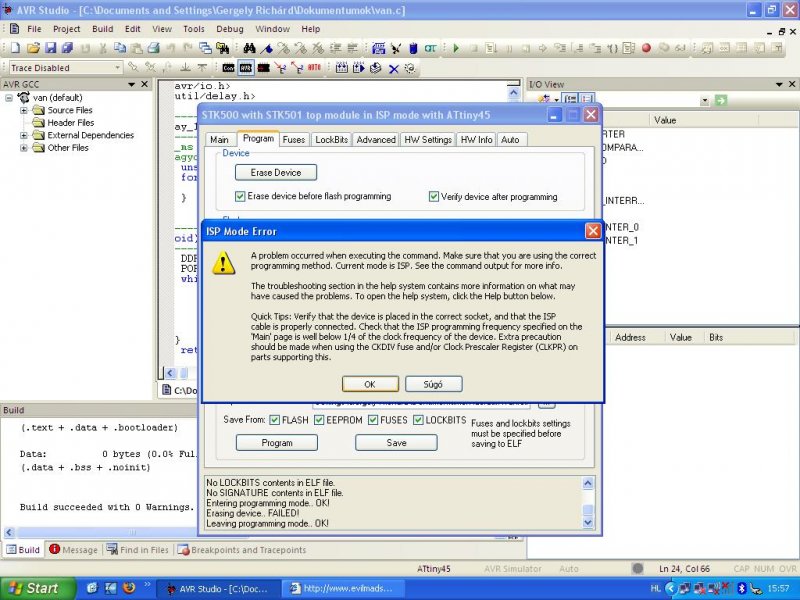Image resolution: width=800 pixels, height=600 pixels.
Task: Switch to Message tab in output pane
Action: pyautogui.click(x=73, y=550)
